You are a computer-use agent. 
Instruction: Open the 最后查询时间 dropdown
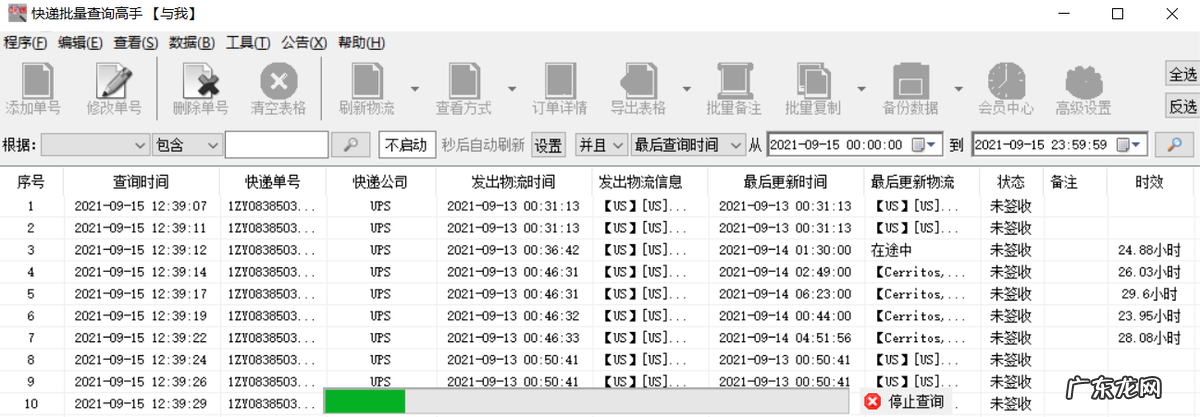[x=687, y=145]
